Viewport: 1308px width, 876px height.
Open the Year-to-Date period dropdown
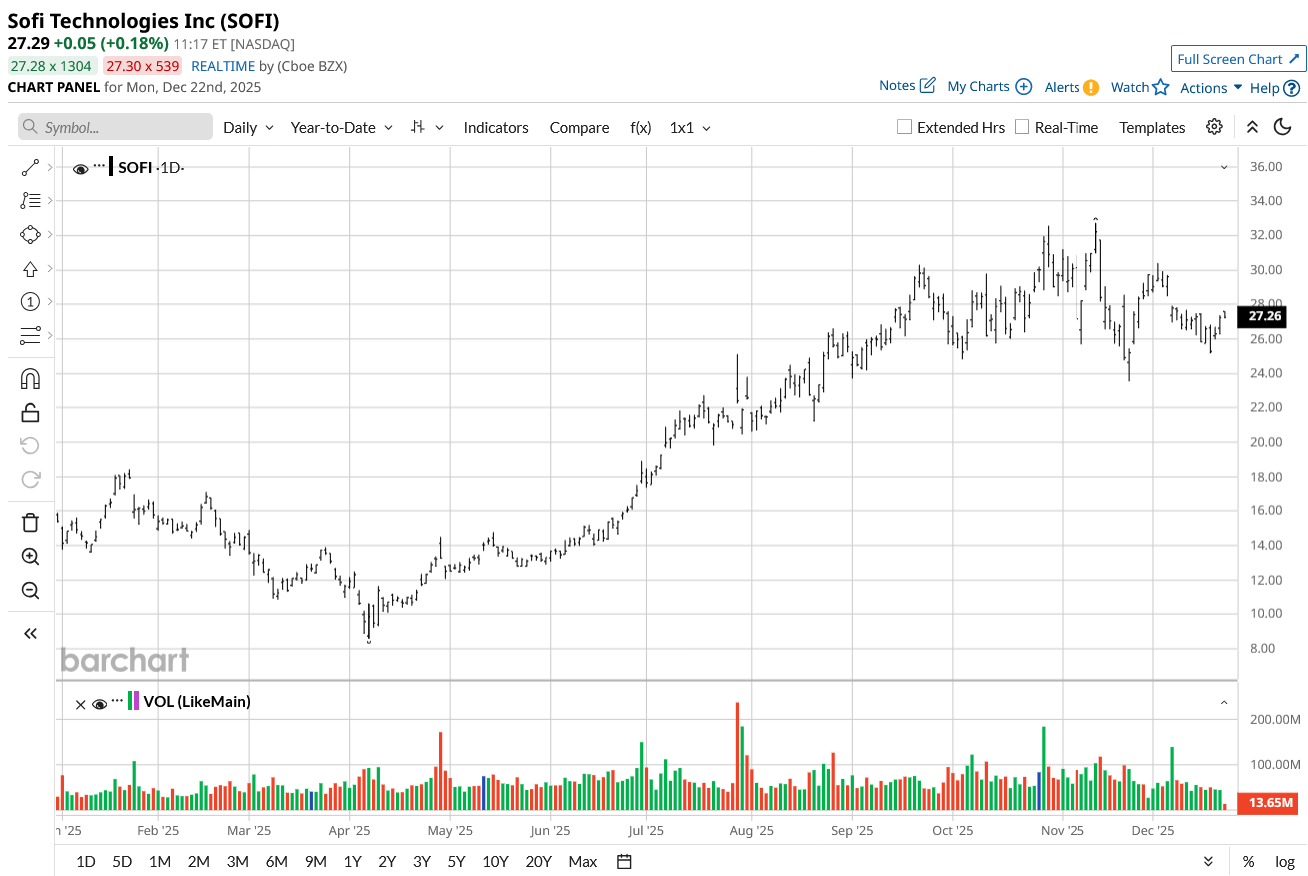(341, 127)
